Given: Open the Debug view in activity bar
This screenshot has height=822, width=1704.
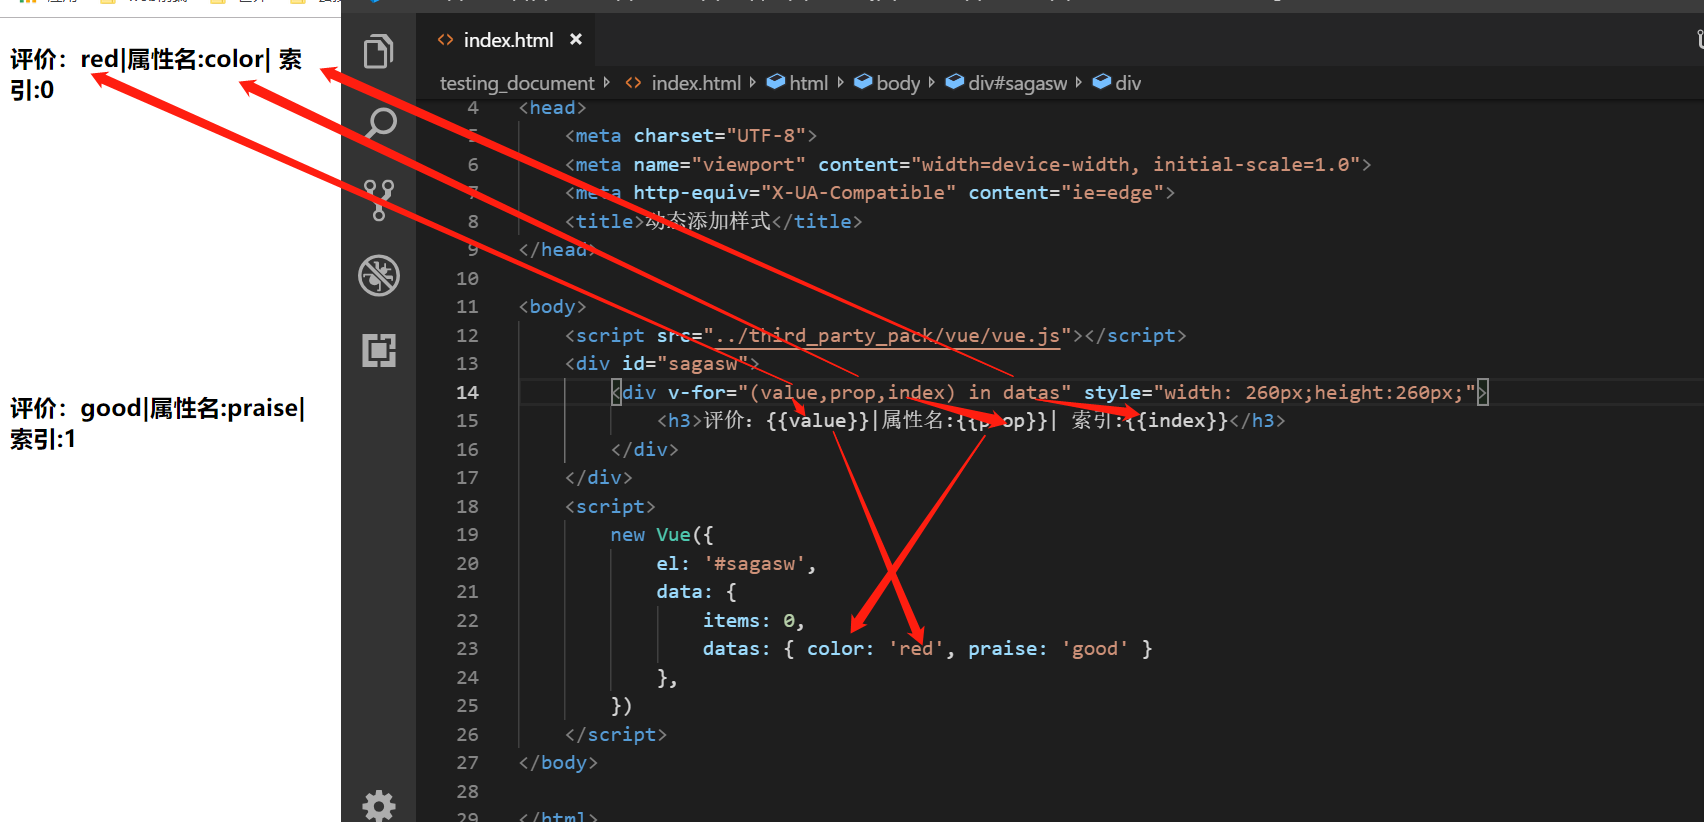Looking at the screenshot, I should (379, 275).
